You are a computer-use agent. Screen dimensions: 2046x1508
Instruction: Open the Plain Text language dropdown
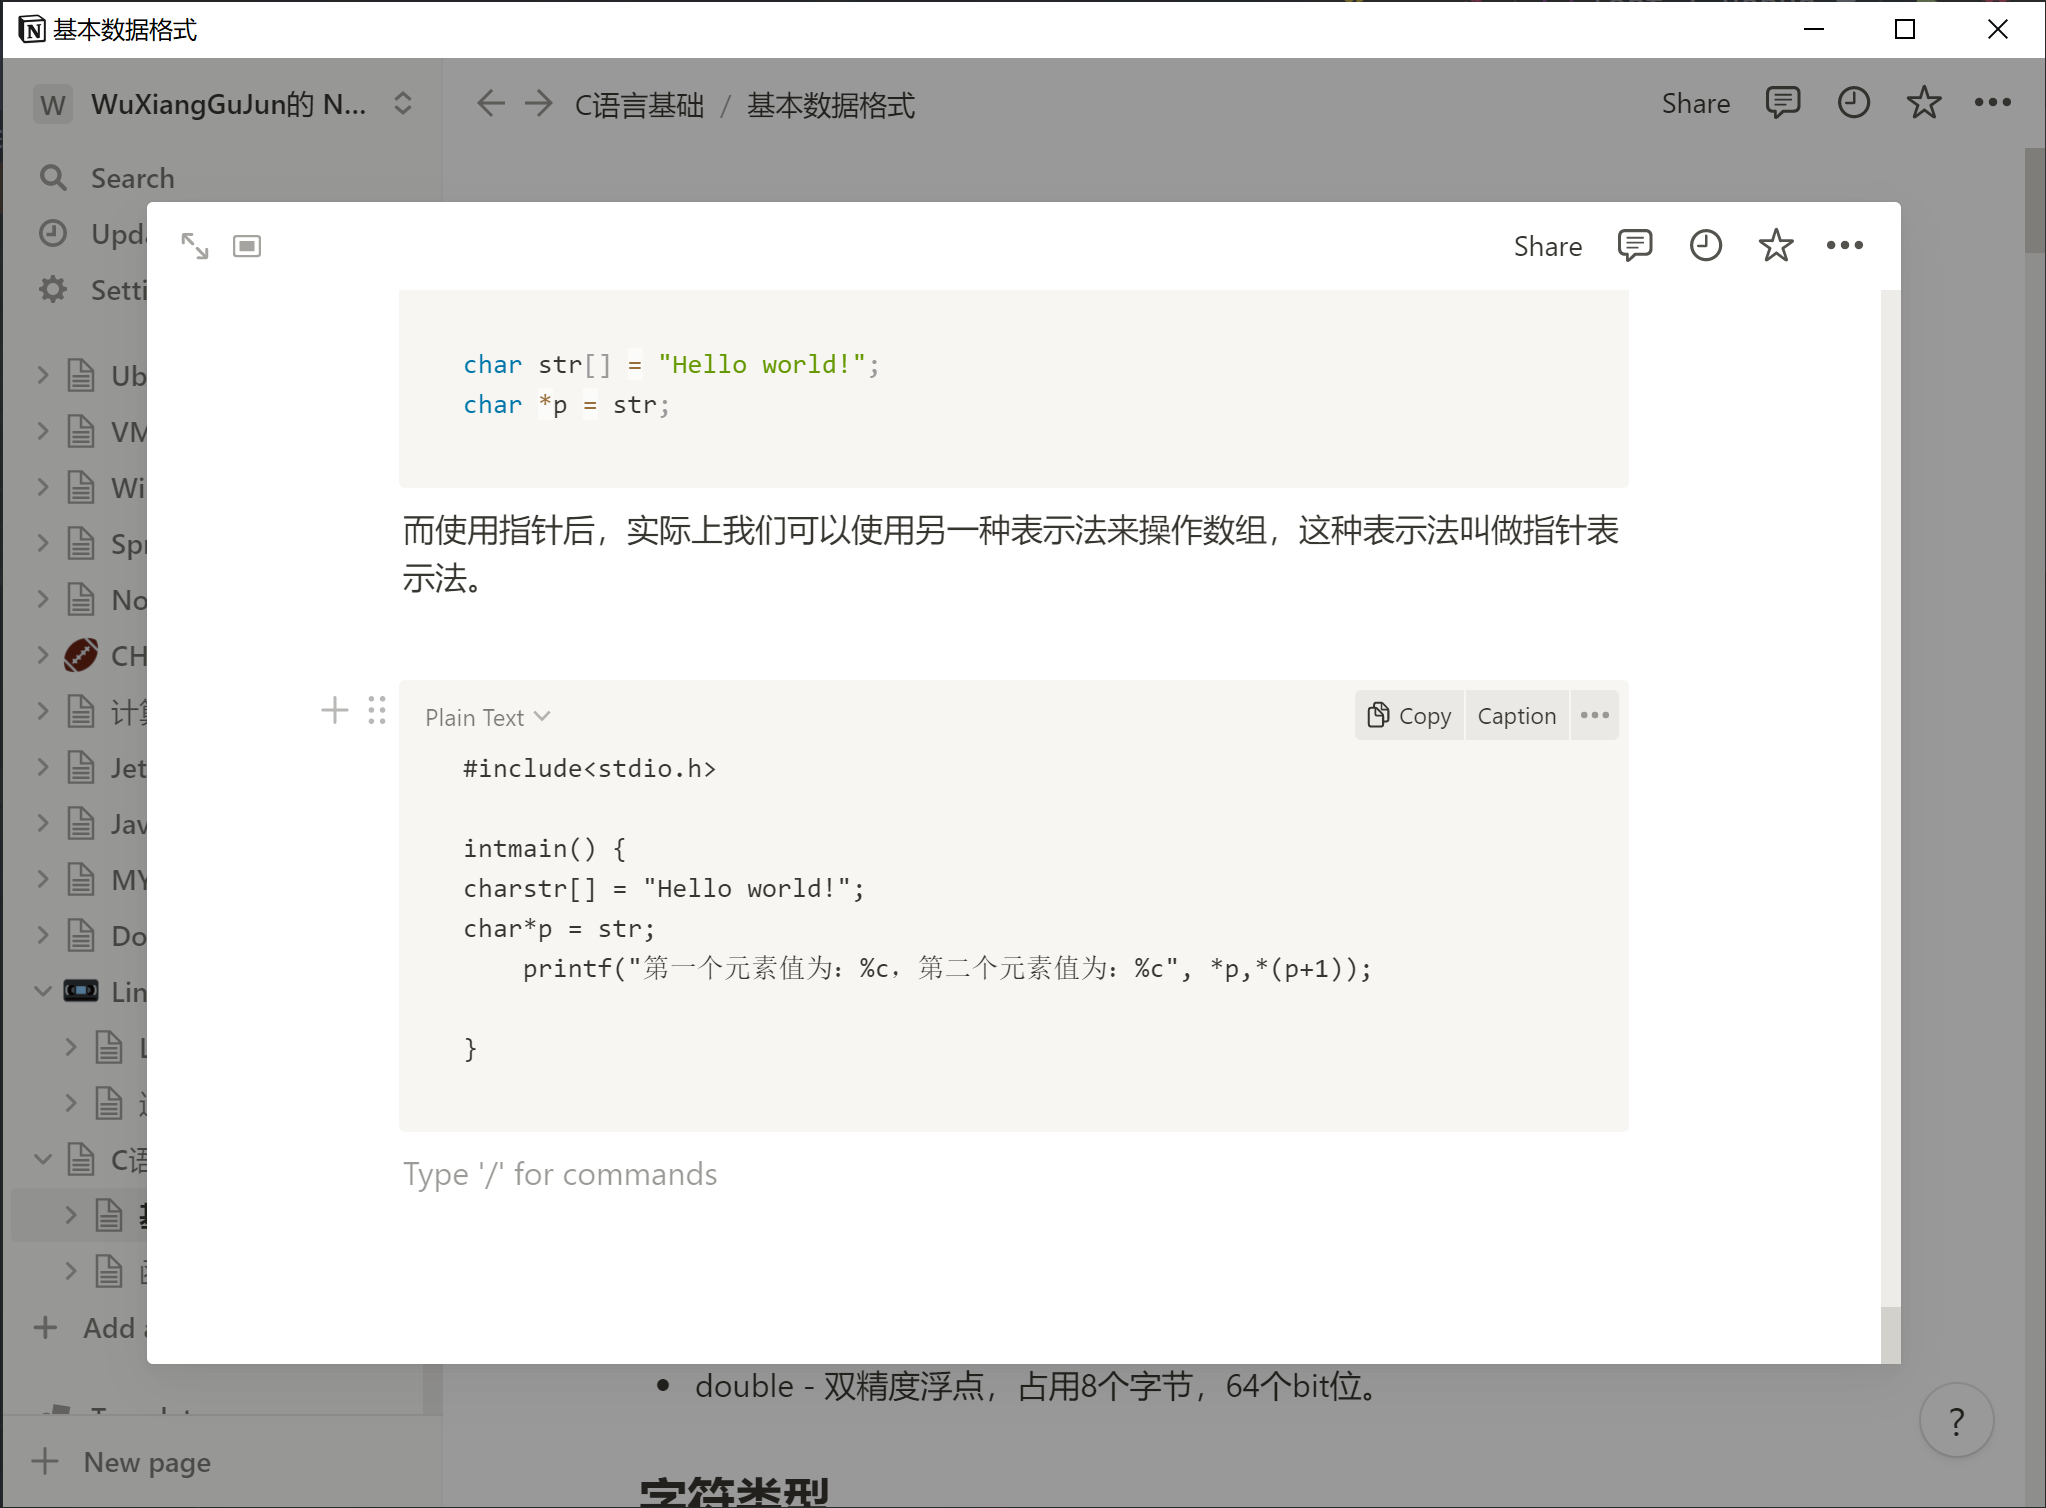[487, 717]
